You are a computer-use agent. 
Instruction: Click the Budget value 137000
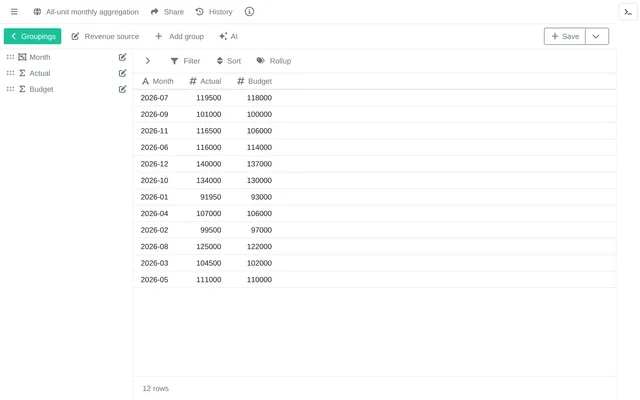pyautogui.click(x=259, y=164)
